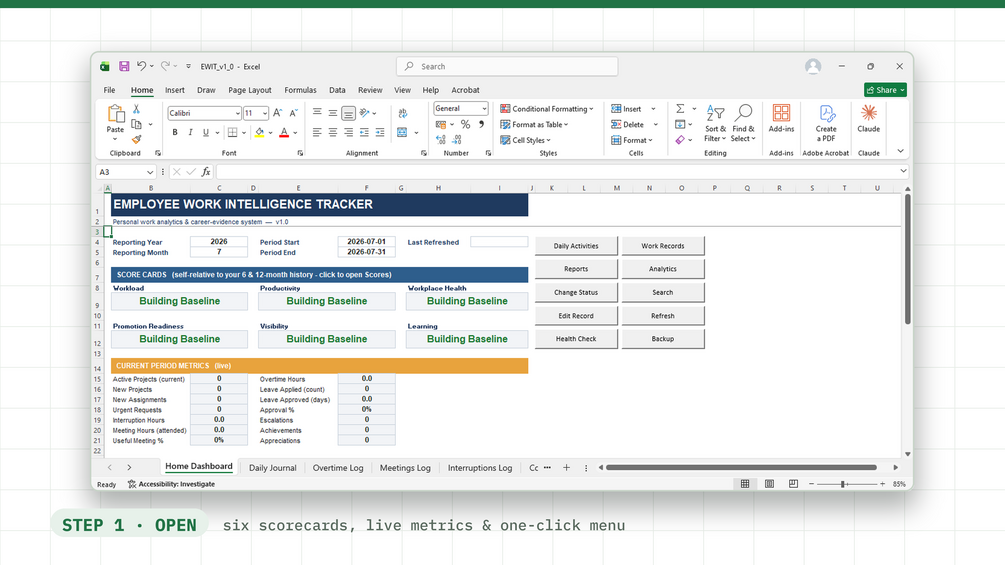The width and height of the screenshot is (1005, 565).
Task: Redo the undone action
Action: (165, 66)
